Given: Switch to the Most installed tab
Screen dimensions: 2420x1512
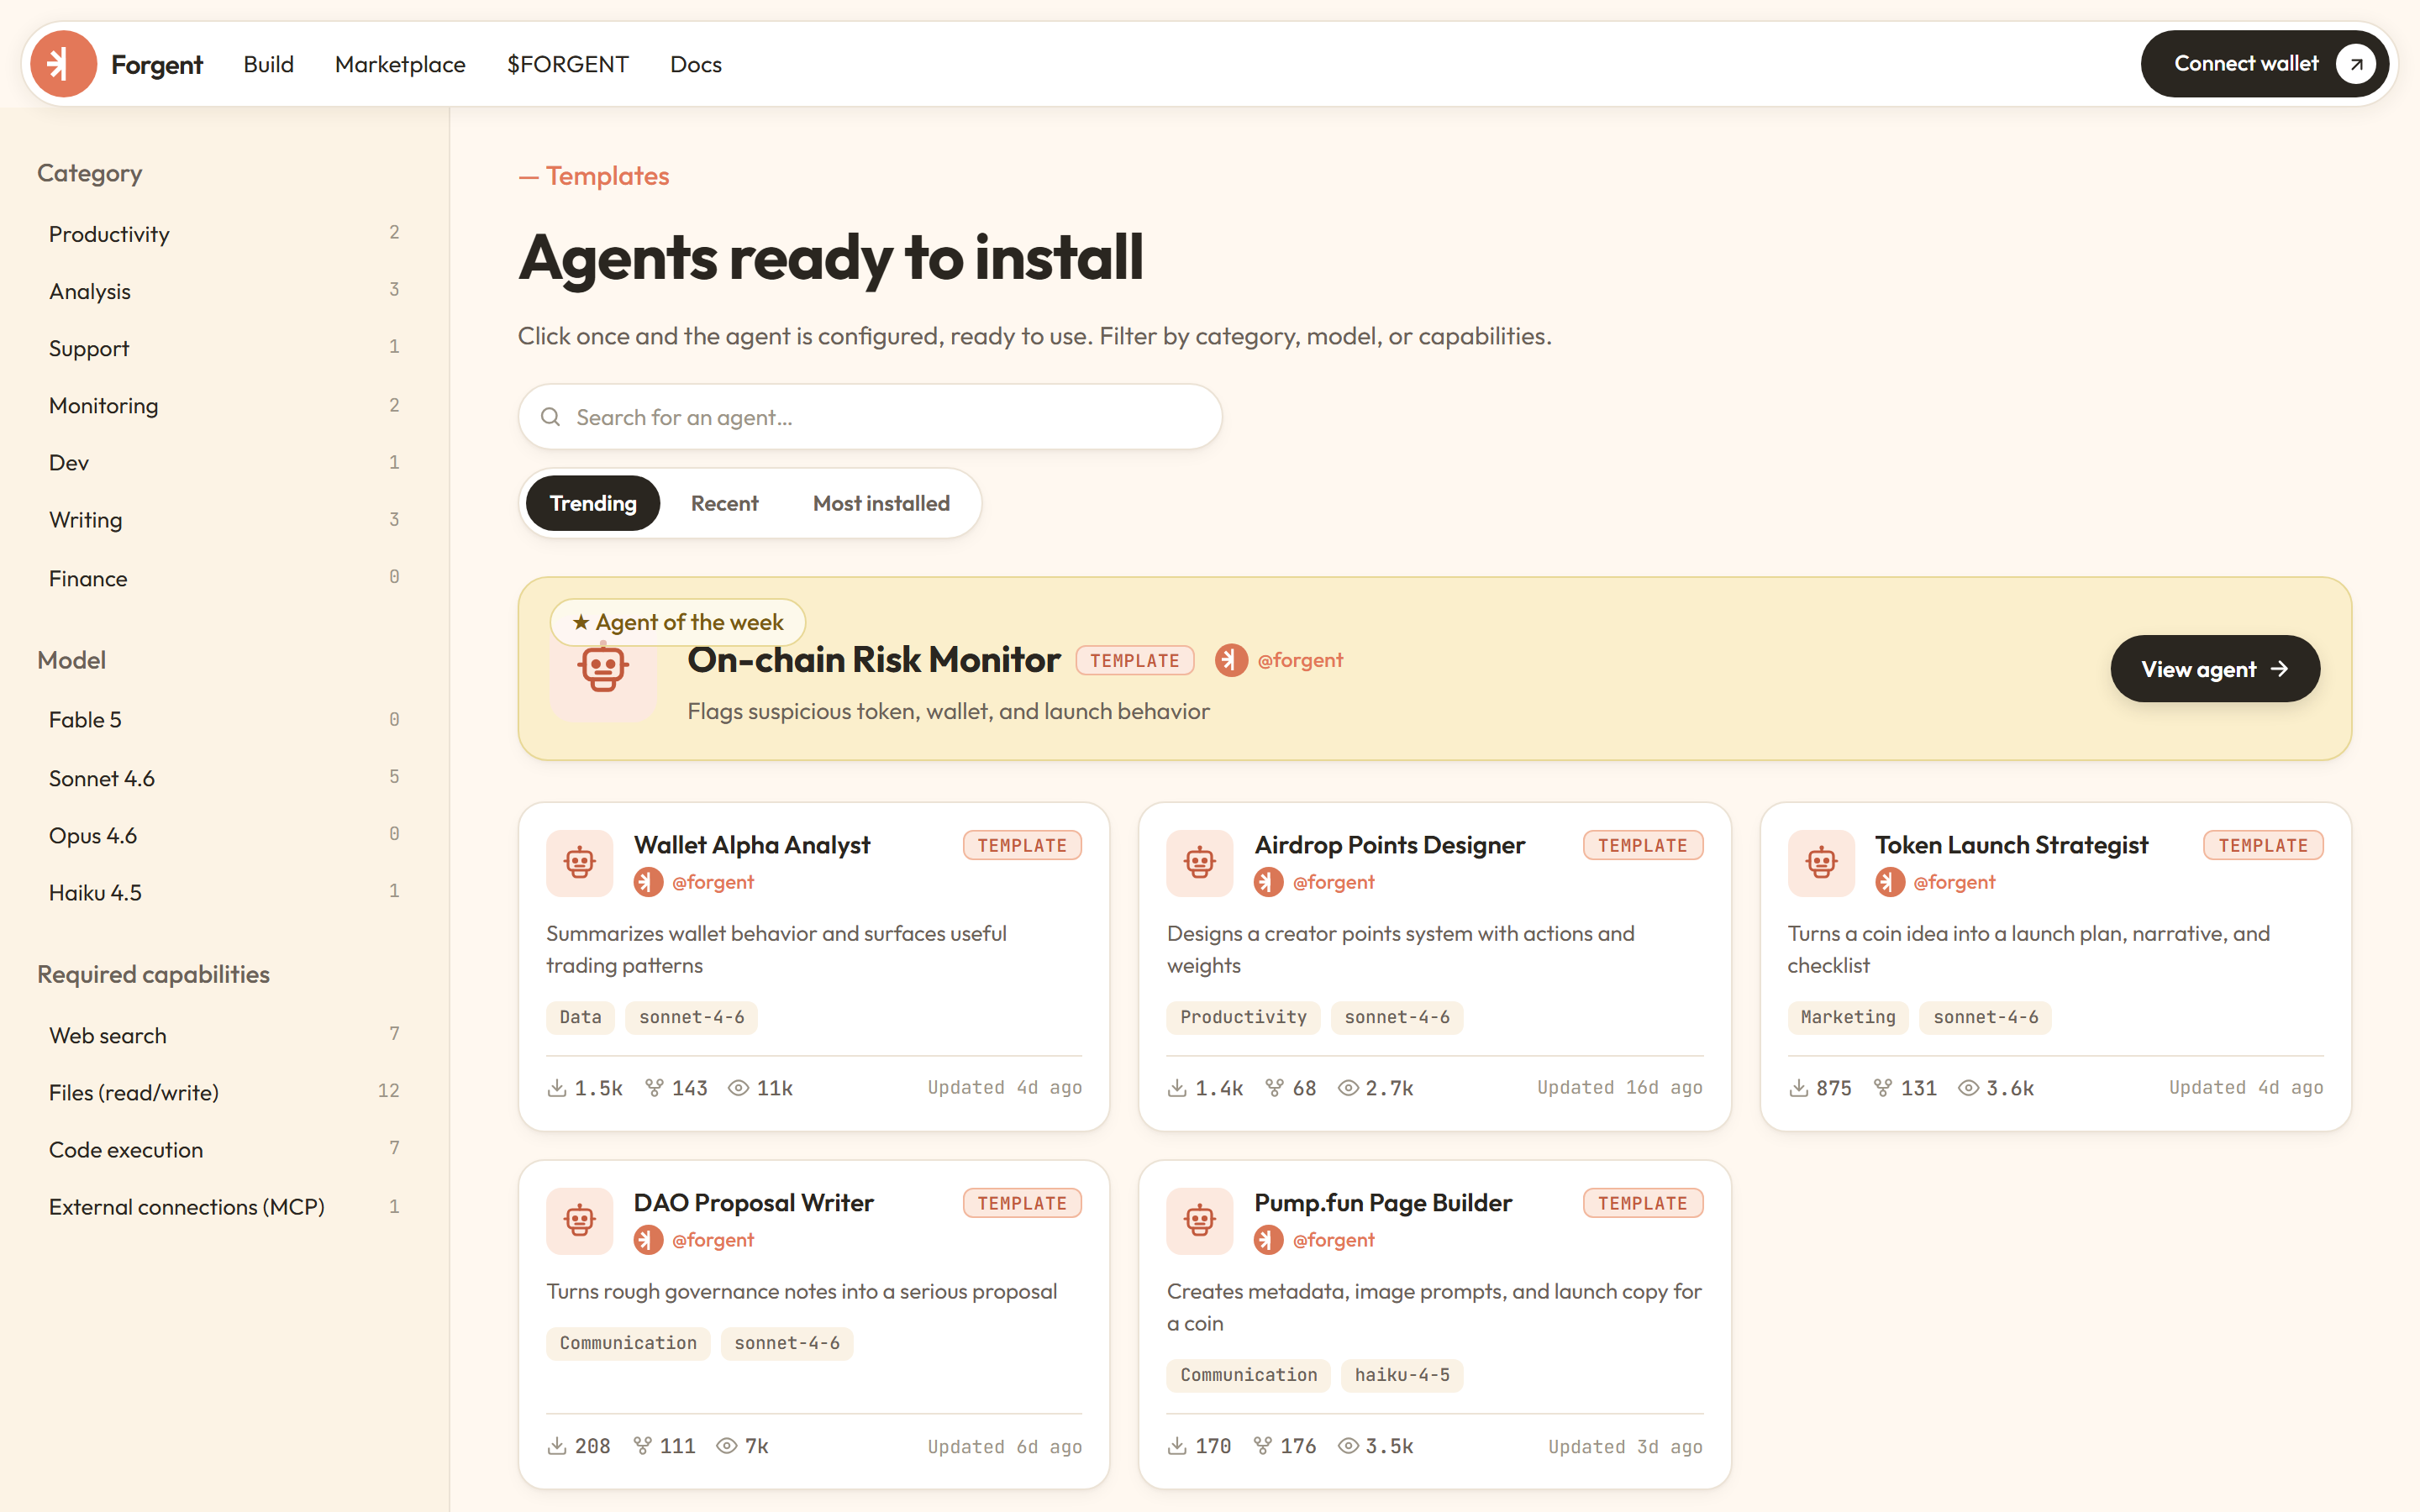Looking at the screenshot, I should [x=881, y=503].
